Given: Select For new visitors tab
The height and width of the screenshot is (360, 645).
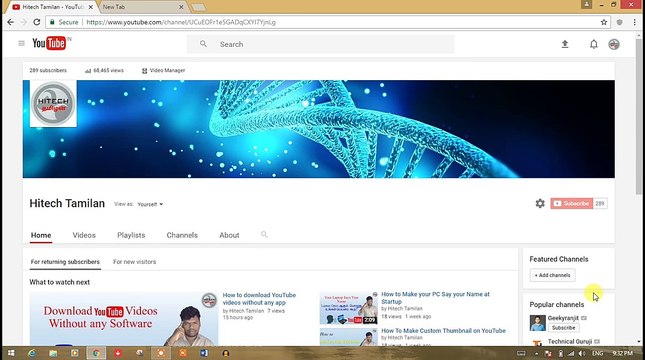Looking at the screenshot, I should click(135, 262).
